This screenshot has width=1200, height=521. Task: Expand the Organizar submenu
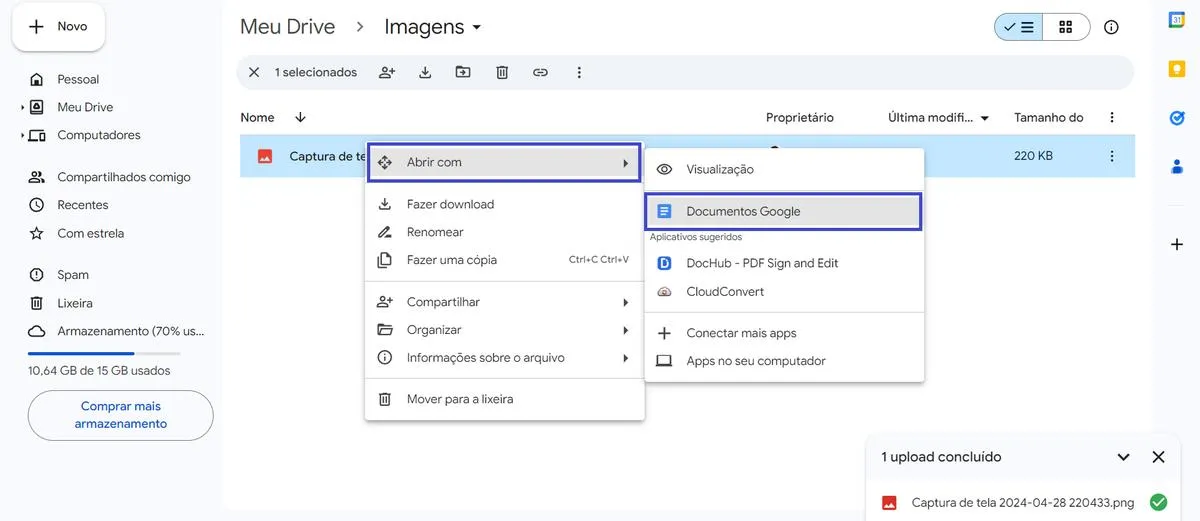tap(504, 330)
